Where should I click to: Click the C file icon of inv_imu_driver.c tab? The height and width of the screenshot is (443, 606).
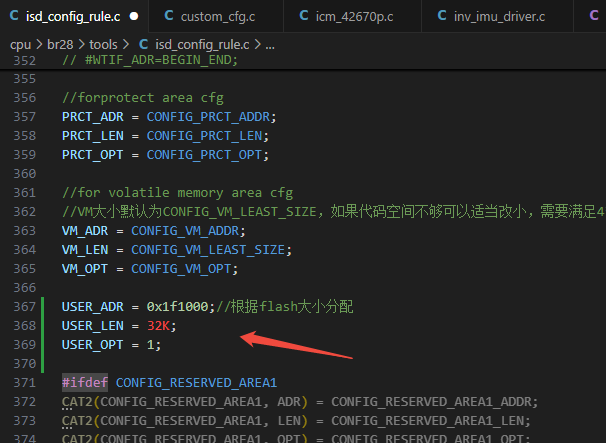pos(442,16)
